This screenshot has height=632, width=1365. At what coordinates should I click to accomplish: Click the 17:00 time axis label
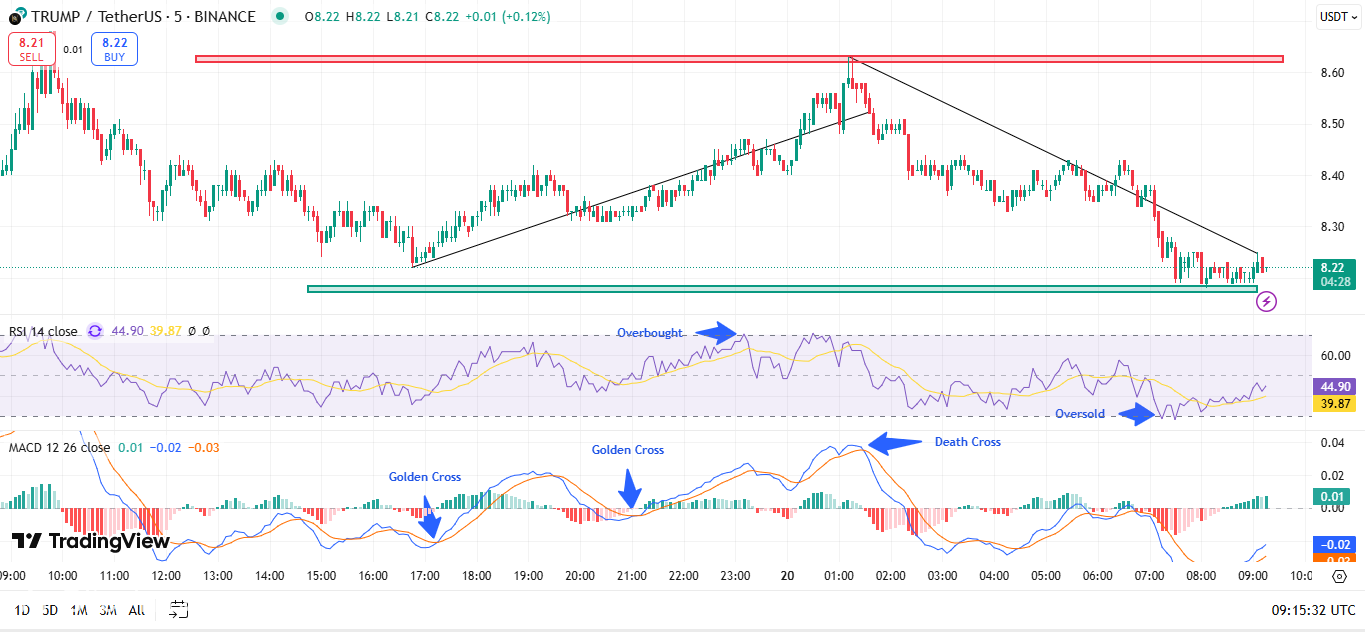tap(425, 576)
